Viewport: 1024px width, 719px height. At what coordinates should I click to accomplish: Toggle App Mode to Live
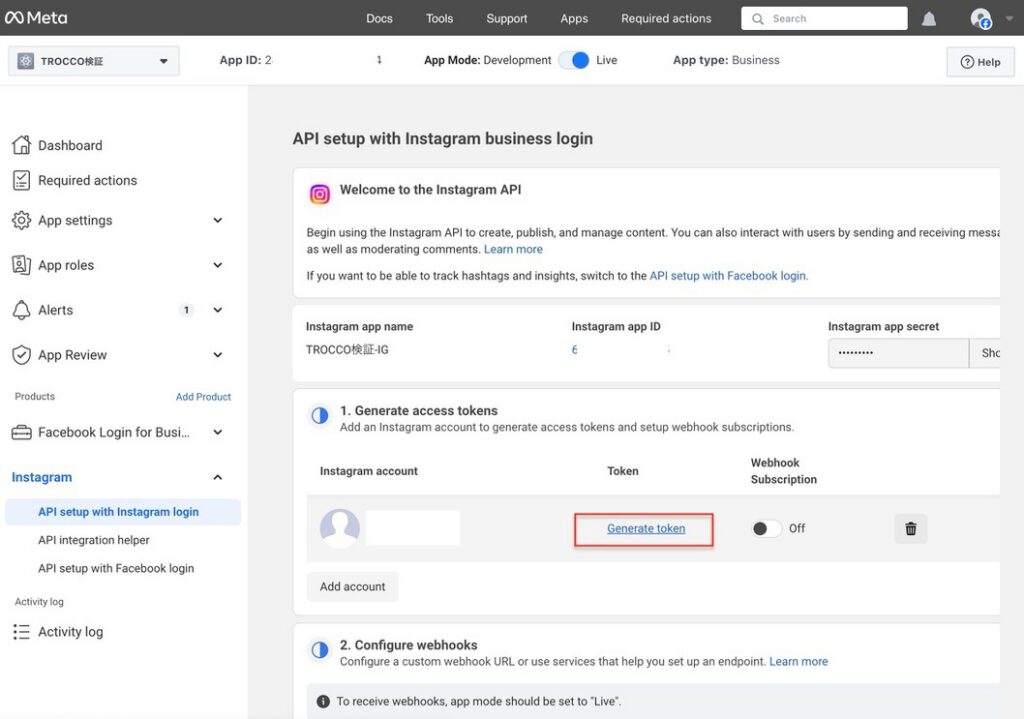[x=574, y=60]
